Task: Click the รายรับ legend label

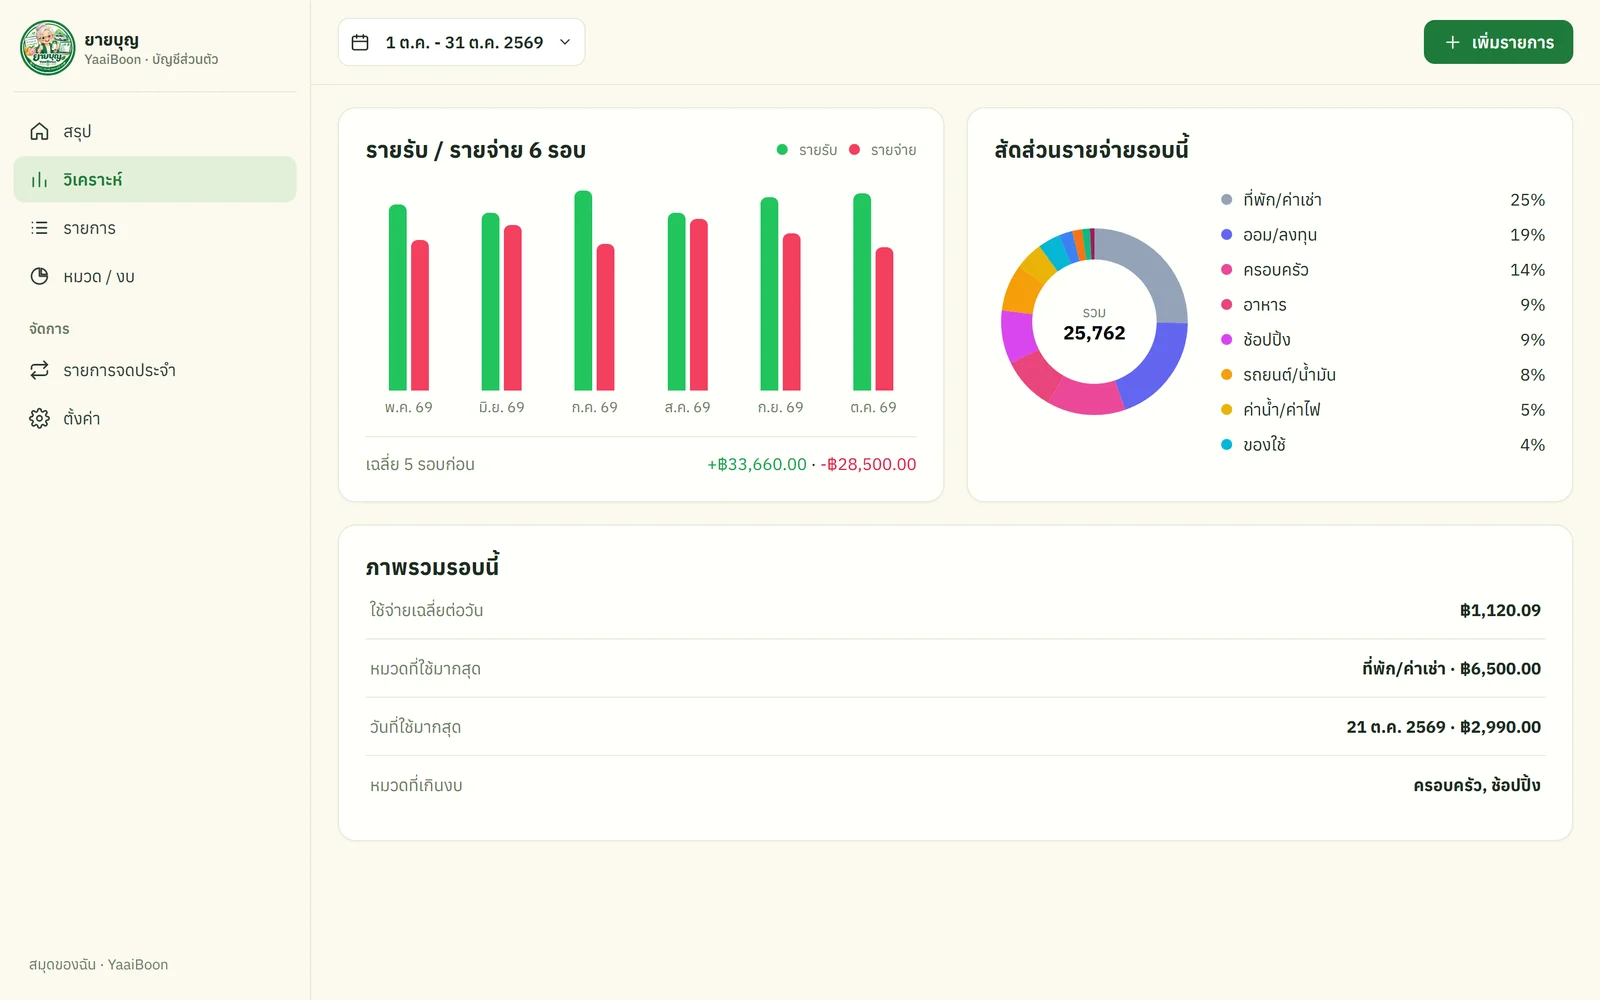Action: (x=818, y=150)
